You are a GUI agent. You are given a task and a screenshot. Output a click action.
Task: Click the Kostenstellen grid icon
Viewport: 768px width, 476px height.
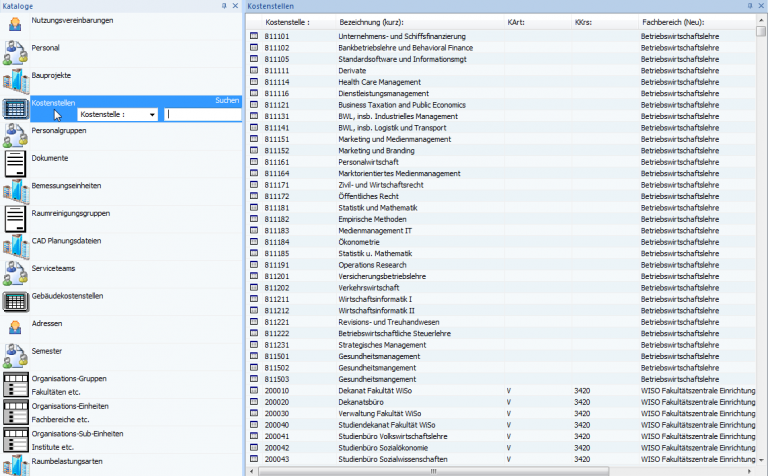[15, 108]
